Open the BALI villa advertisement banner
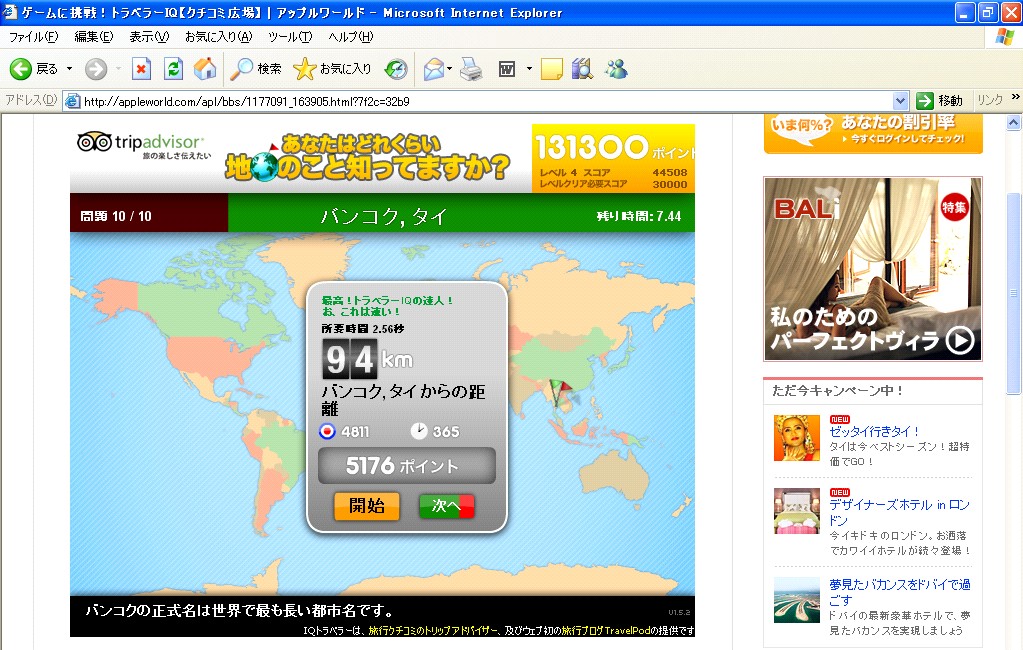 (x=872, y=269)
